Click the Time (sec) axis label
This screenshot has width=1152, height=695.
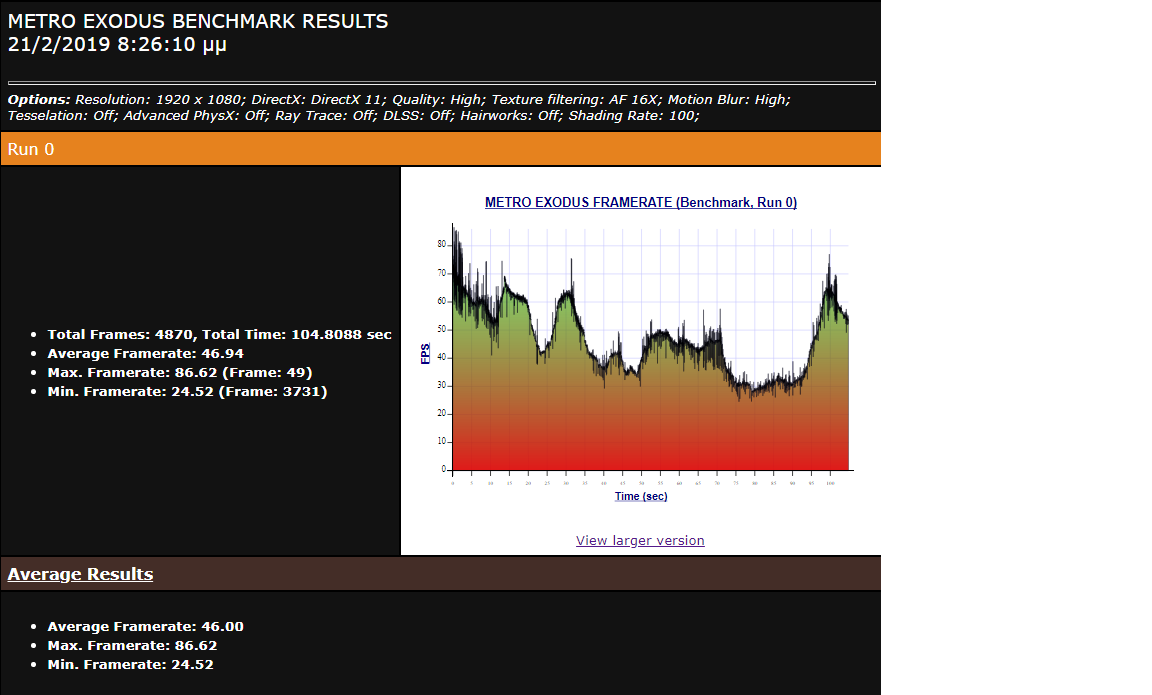tap(641, 497)
